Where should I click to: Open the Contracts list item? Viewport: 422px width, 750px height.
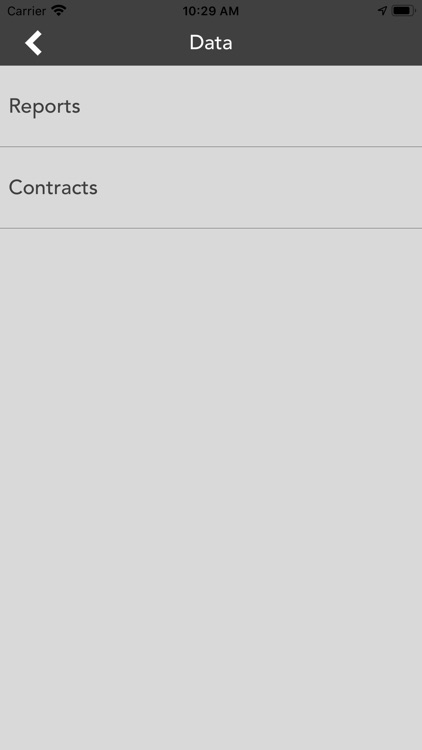point(211,188)
